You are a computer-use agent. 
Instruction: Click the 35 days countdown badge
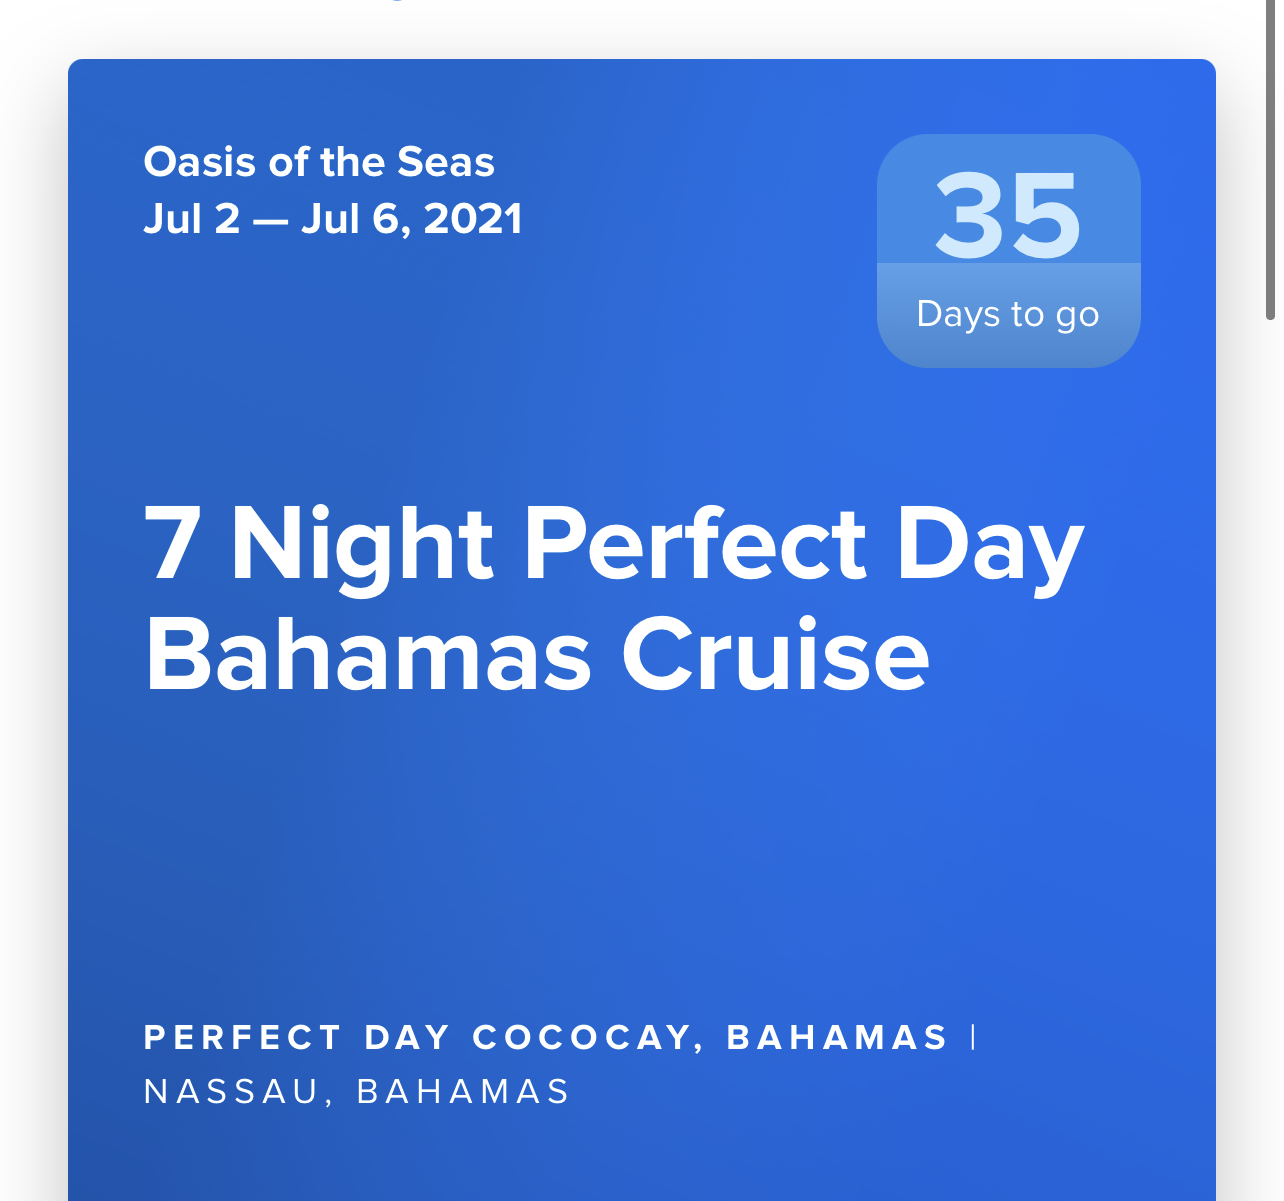pos(1008,250)
